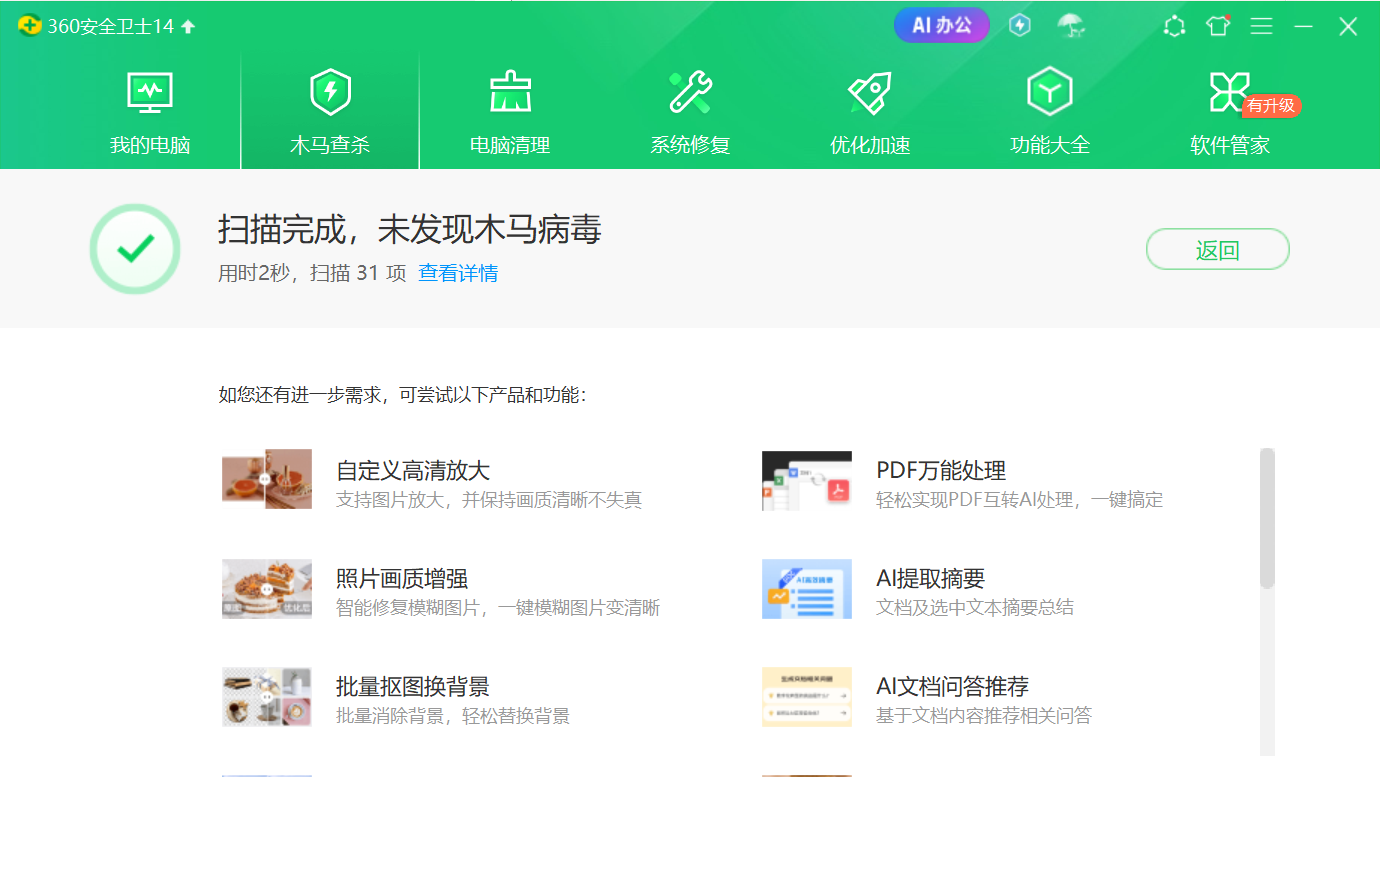
Task: Click the hexagon lightning icon in title bar
Action: [x=1020, y=25]
